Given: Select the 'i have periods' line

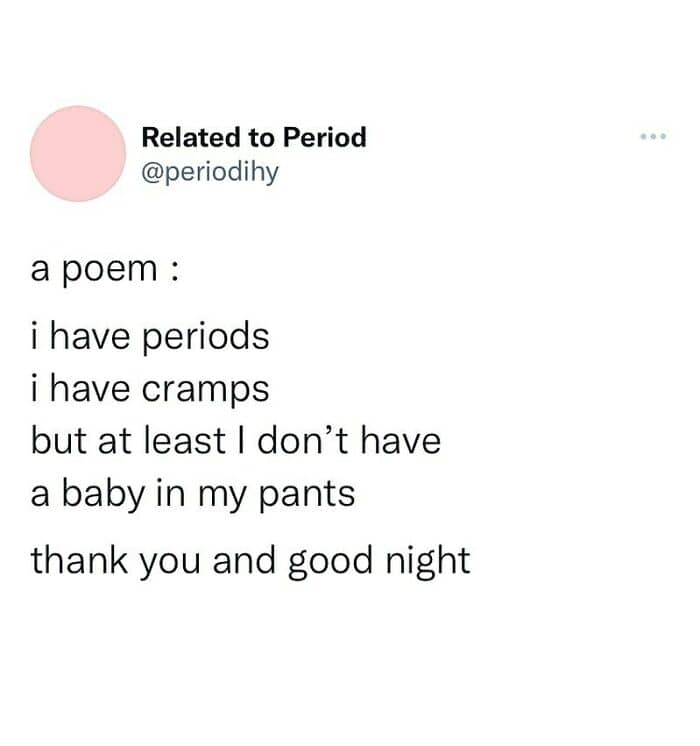Looking at the screenshot, I should click(150, 337).
